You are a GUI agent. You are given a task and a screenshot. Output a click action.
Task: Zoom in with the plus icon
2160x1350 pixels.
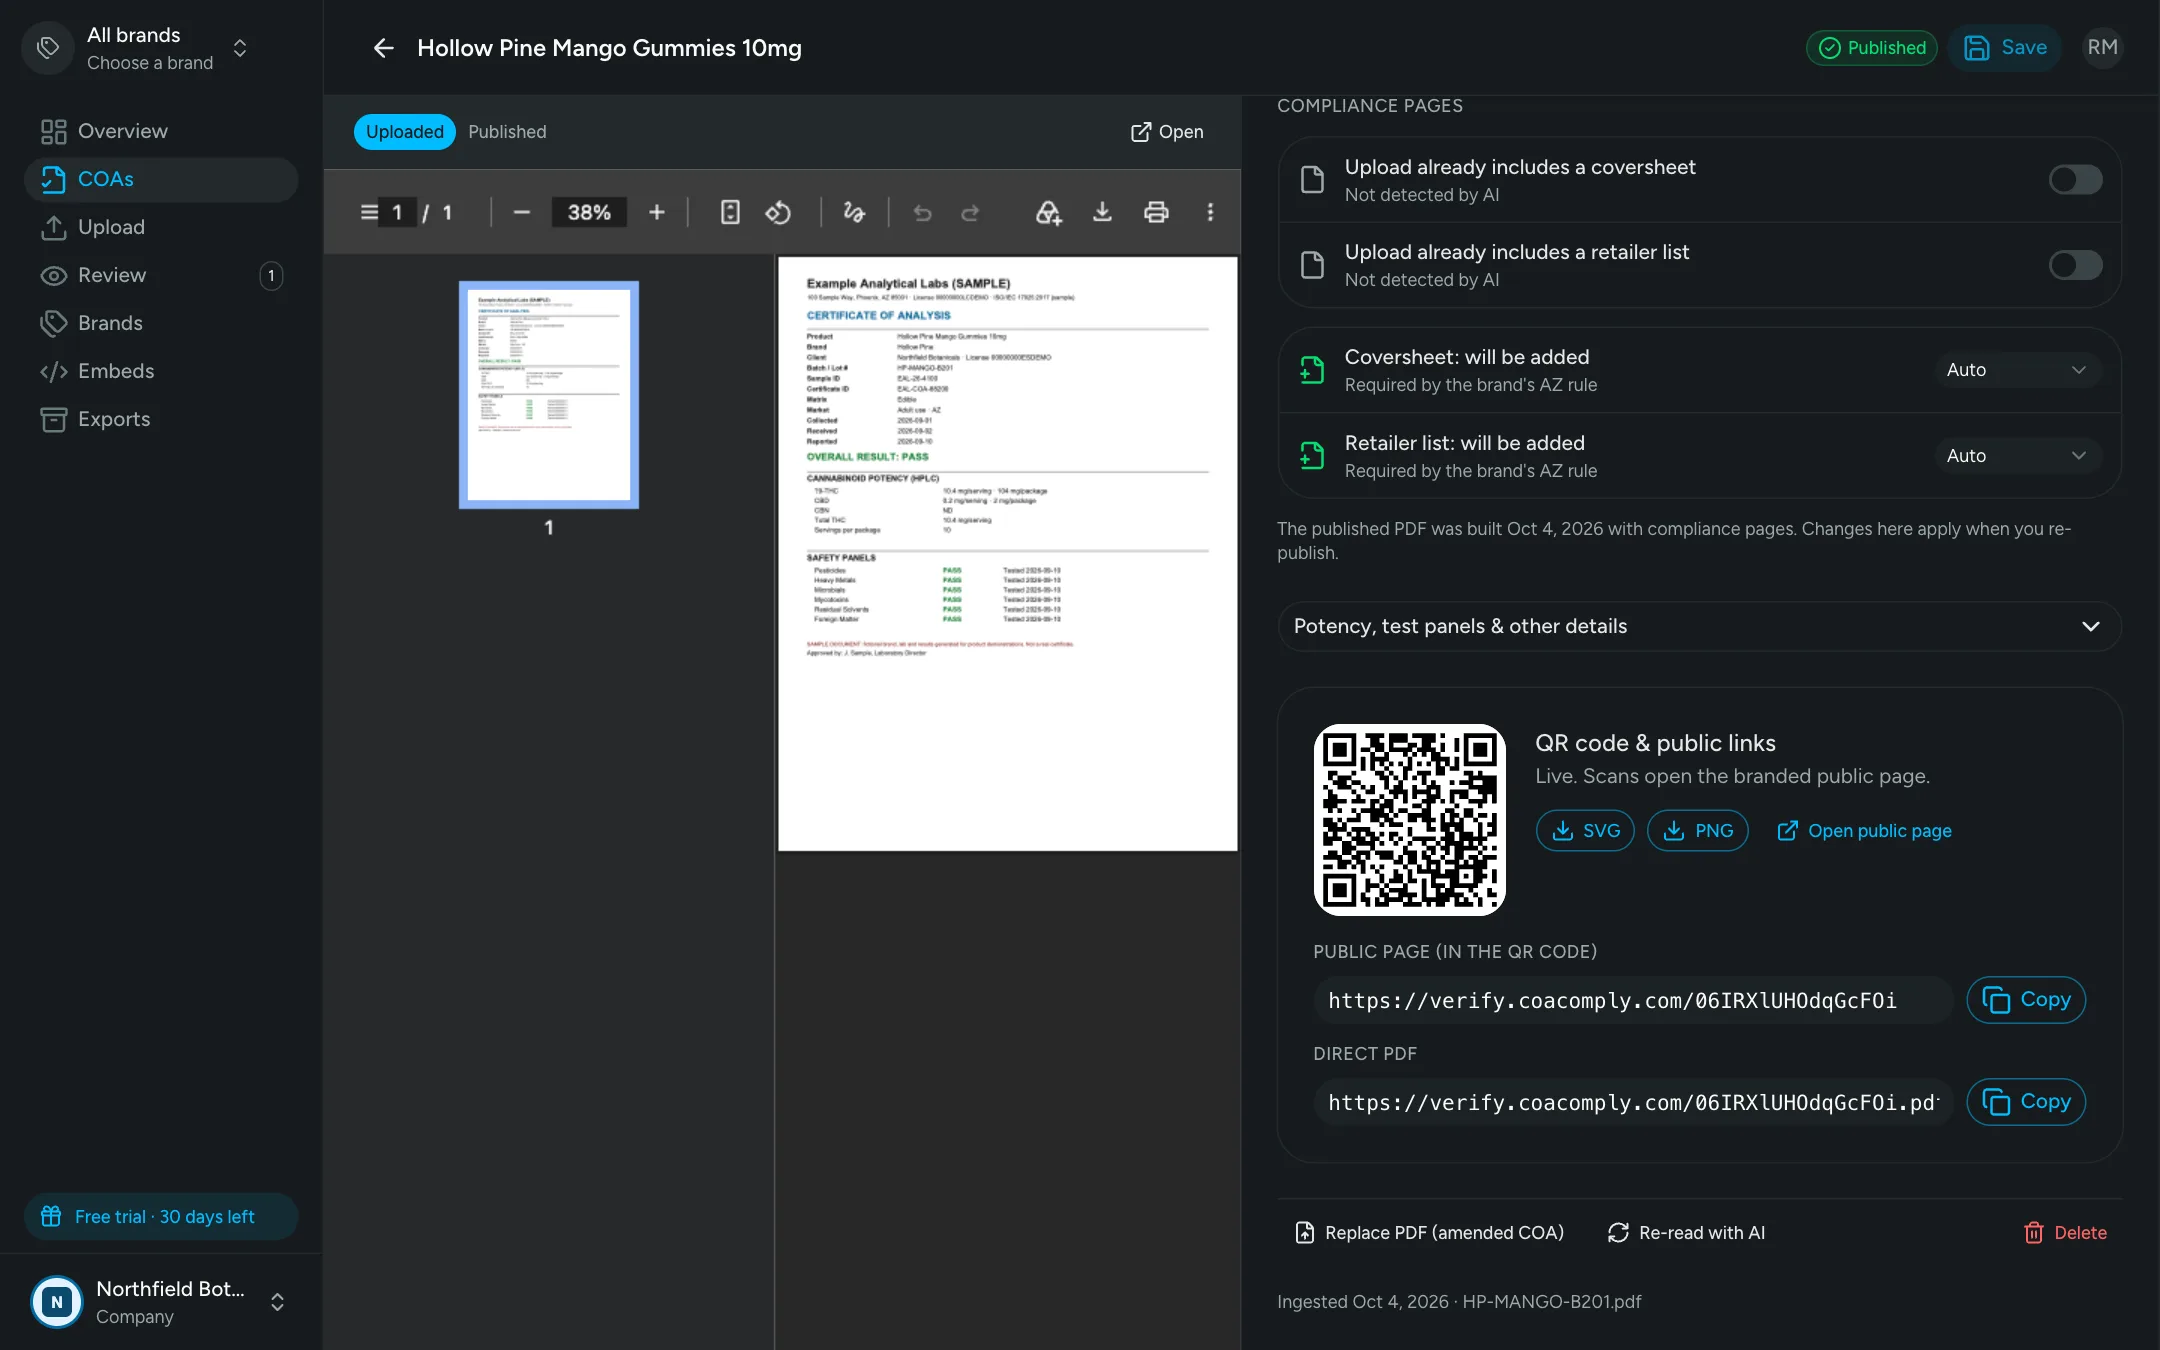tap(657, 212)
